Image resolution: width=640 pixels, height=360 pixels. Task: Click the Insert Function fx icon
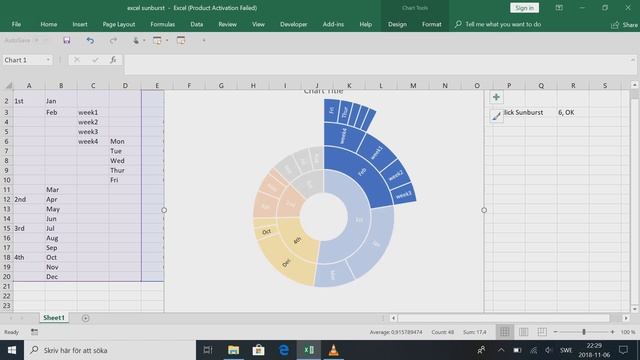113,60
